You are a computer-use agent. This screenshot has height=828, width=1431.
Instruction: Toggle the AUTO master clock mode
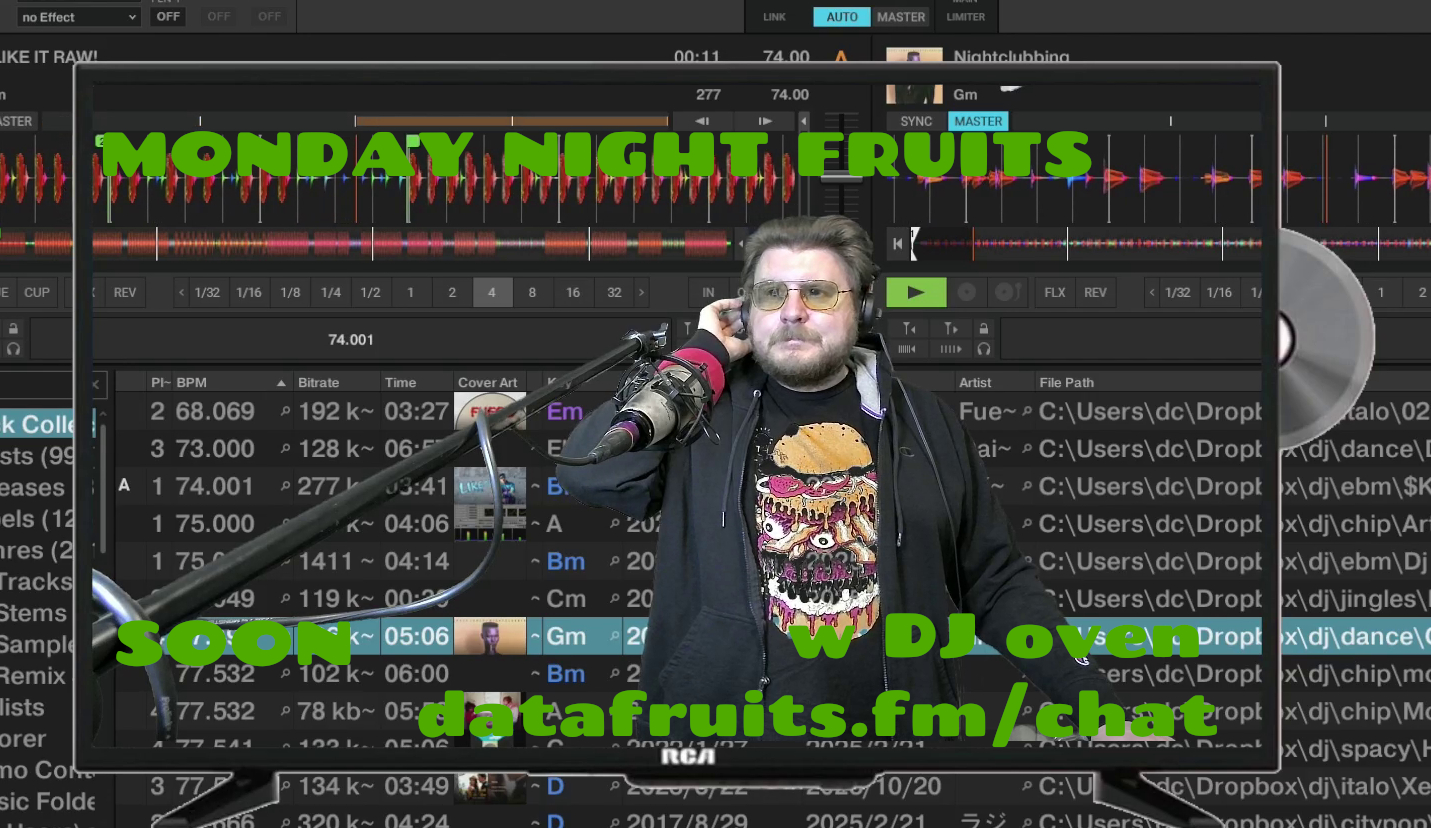[841, 17]
